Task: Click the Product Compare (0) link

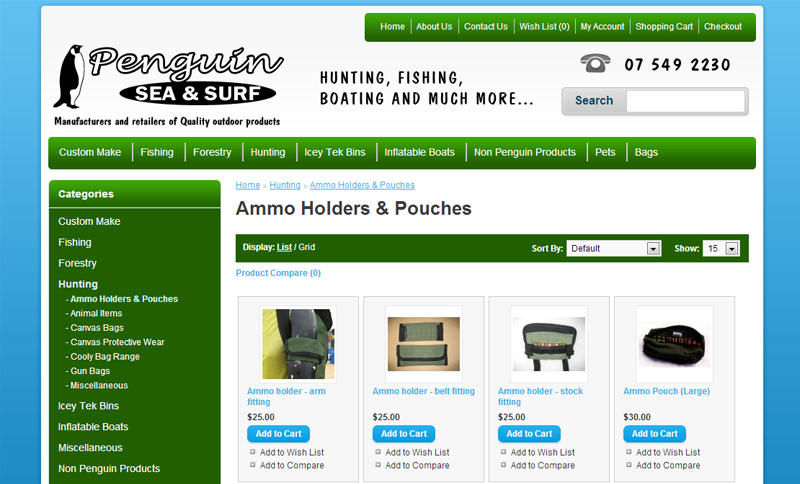Action: tap(278, 273)
